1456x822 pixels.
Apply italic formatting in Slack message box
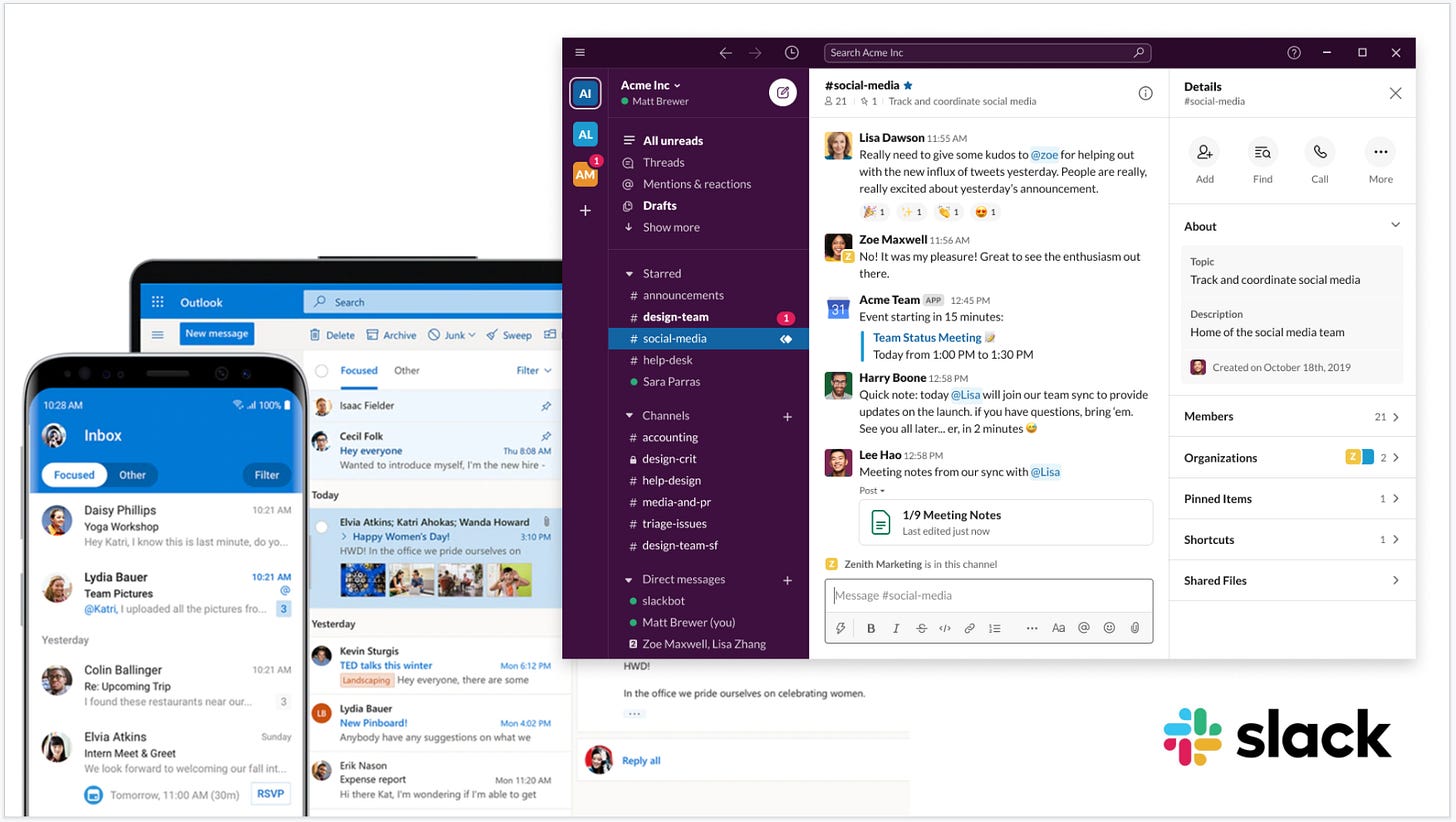896,628
